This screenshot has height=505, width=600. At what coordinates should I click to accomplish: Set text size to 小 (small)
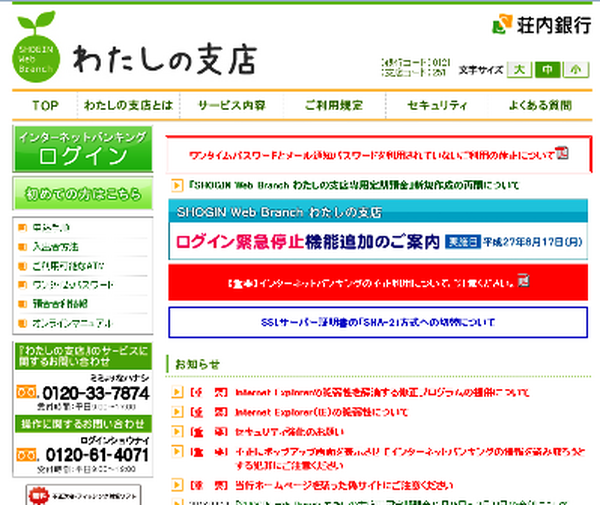pyautogui.click(x=576, y=70)
